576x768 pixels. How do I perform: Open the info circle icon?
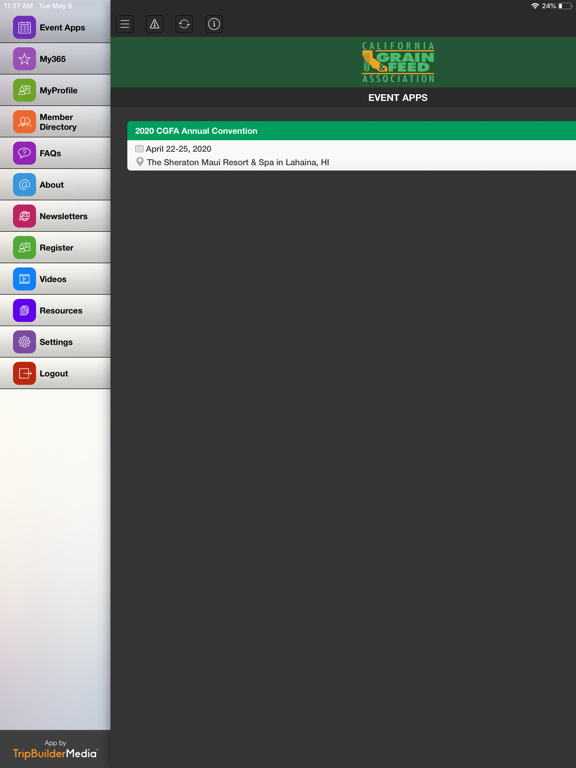[214, 24]
